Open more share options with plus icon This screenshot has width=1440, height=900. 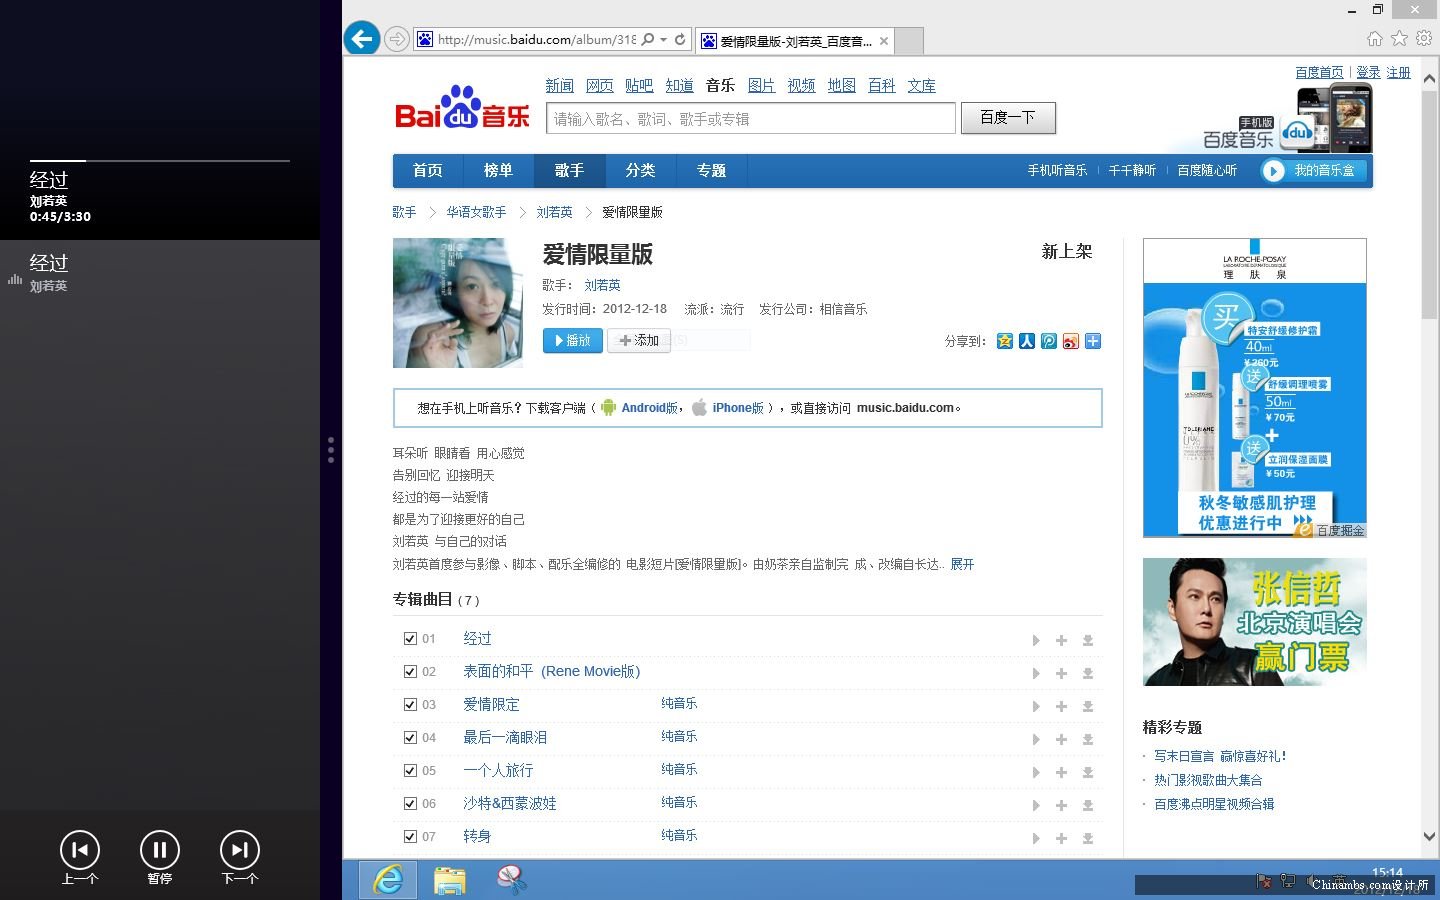pos(1093,341)
